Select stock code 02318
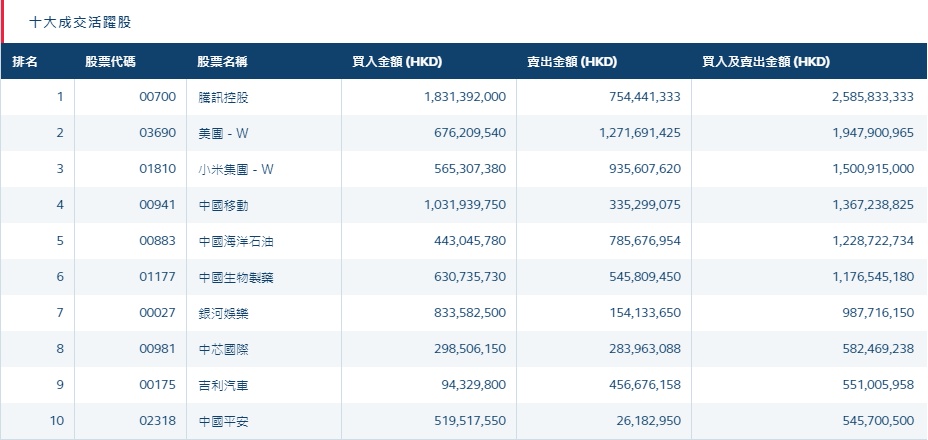The width and height of the screenshot is (928, 440). tap(157, 421)
